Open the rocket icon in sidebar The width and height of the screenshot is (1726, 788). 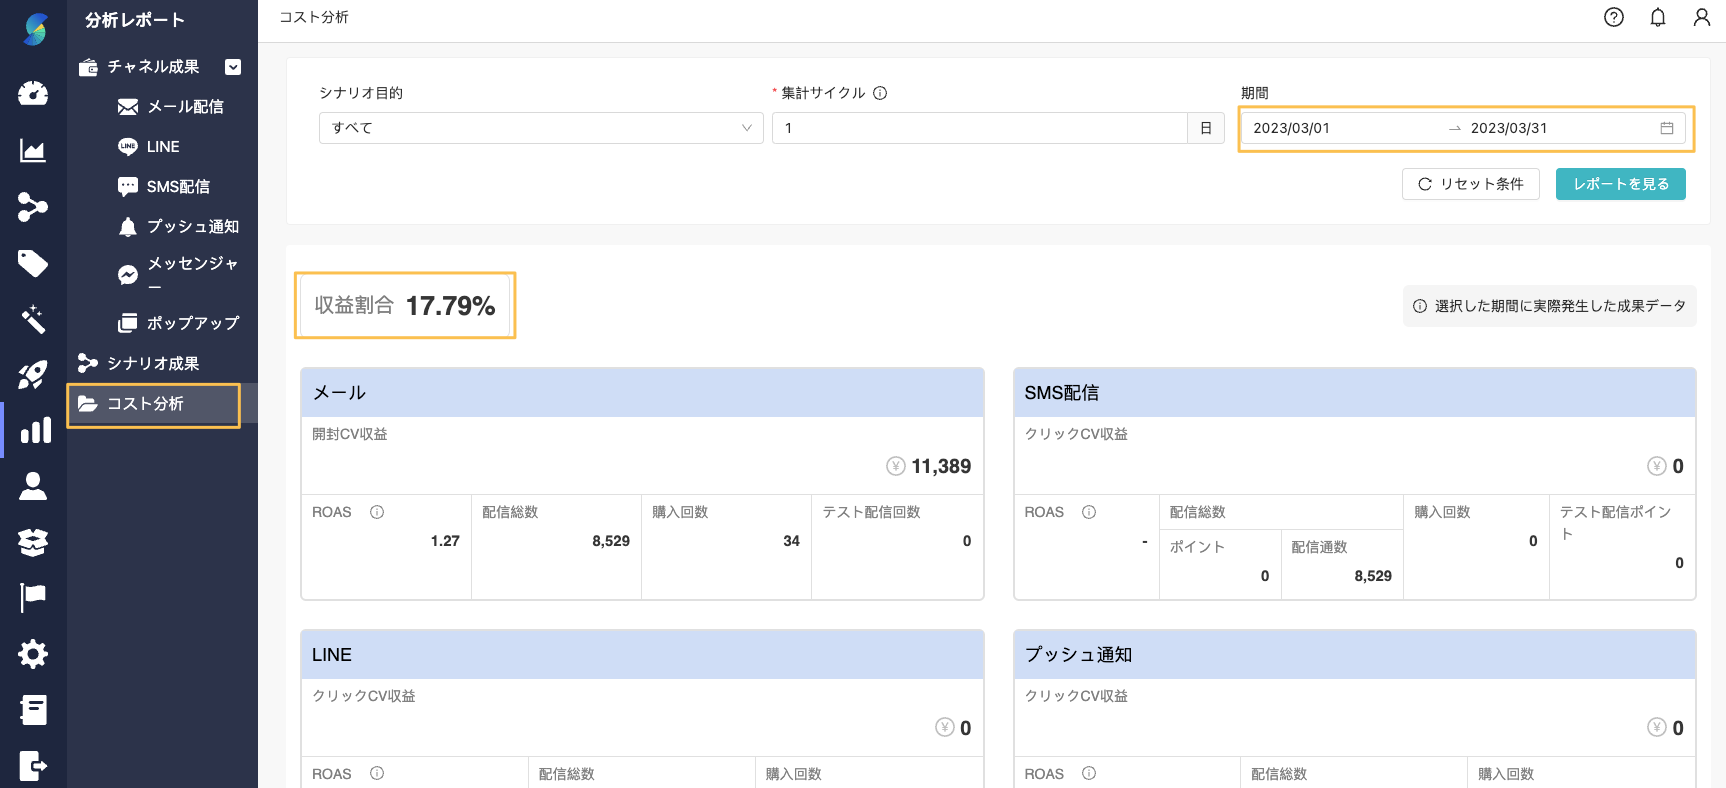(x=33, y=376)
